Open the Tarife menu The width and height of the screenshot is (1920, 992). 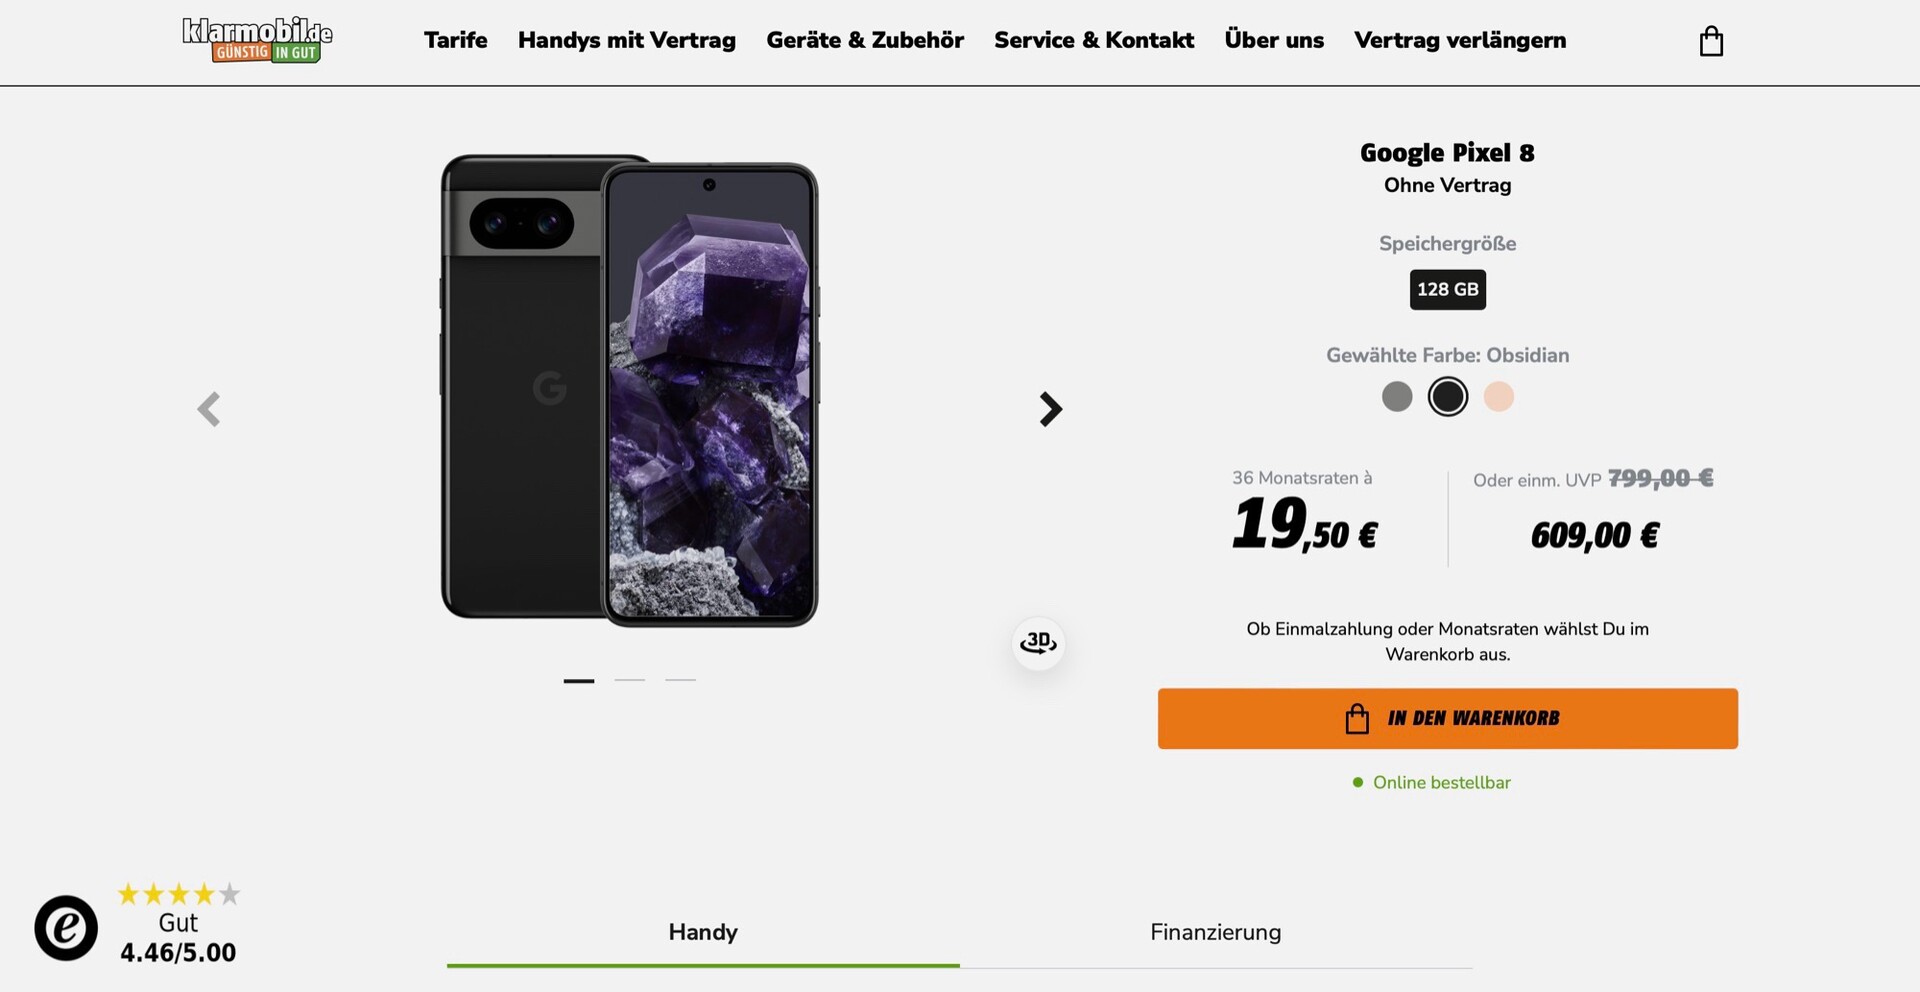tap(455, 40)
